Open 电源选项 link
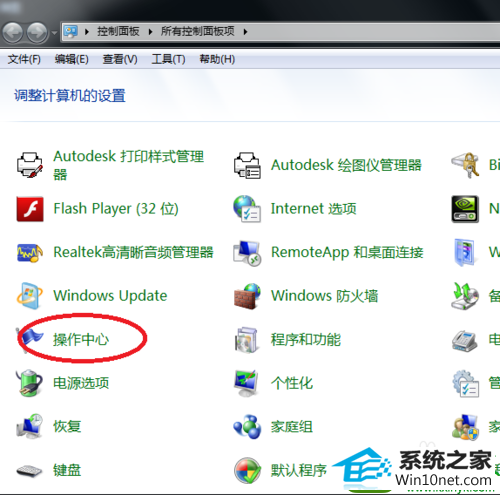The width and height of the screenshot is (500, 495). coord(81,383)
